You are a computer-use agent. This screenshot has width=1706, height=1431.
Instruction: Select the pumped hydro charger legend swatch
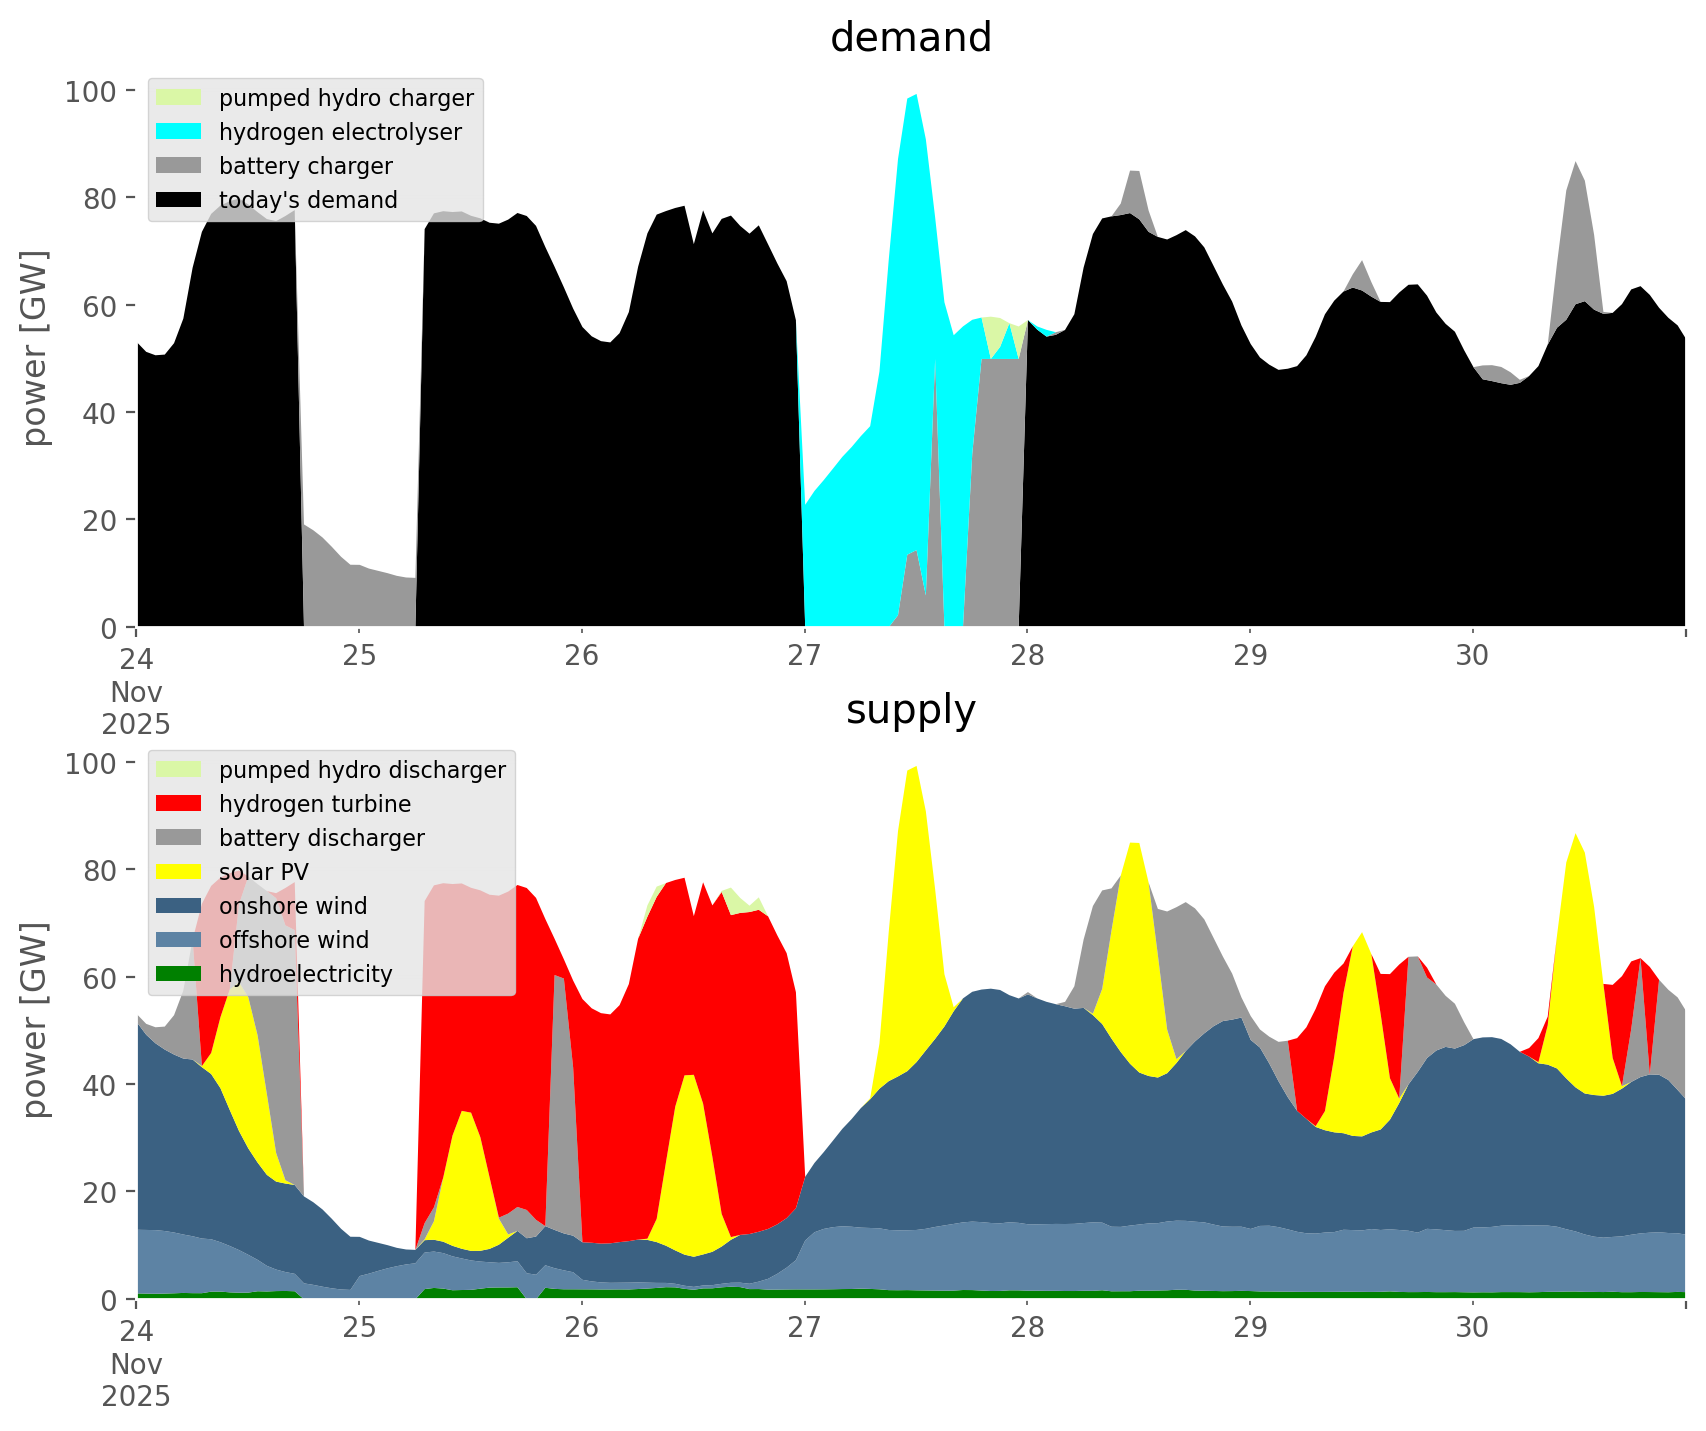(x=179, y=98)
